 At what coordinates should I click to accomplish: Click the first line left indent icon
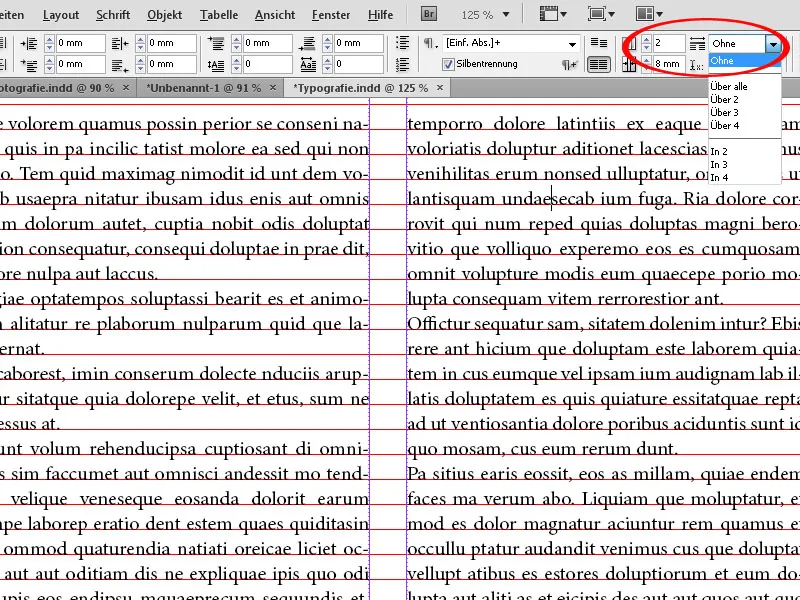point(29,65)
